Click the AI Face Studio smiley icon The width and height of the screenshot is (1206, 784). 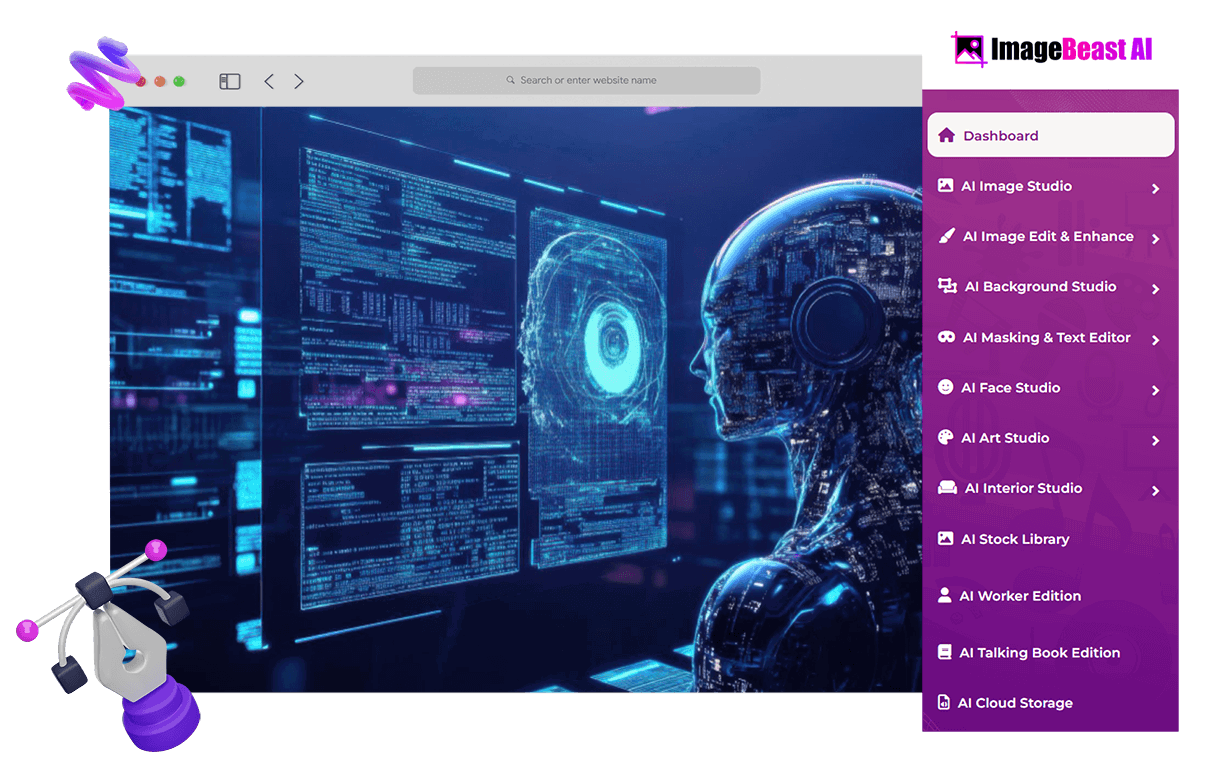tap(945, 387)
